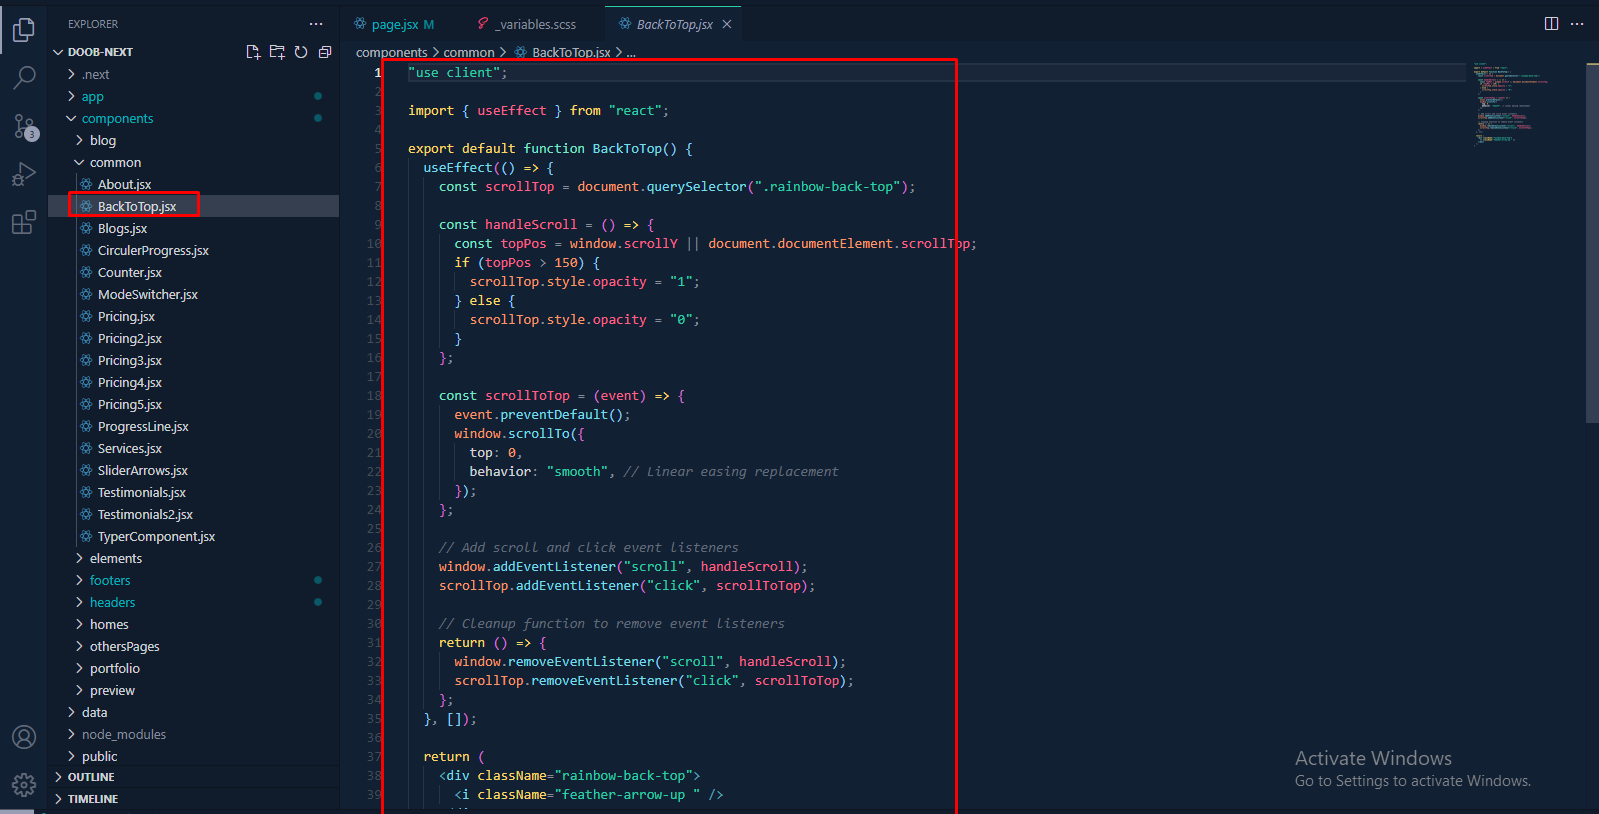Split the editor to the right
This screenshot has height=814, width=1599.
[x=1551, y=24]
